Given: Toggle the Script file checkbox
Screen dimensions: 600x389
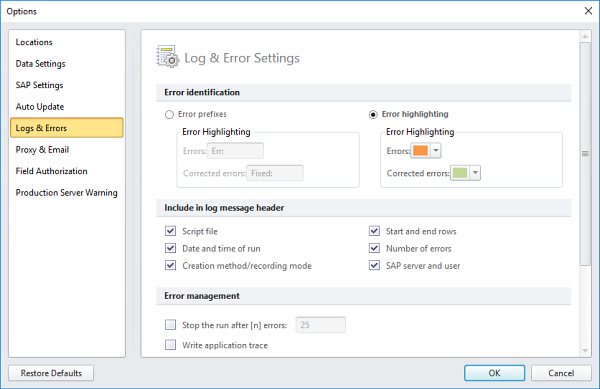Looking at the screenshot, I should pyautogui.click(x=171, y=231).
